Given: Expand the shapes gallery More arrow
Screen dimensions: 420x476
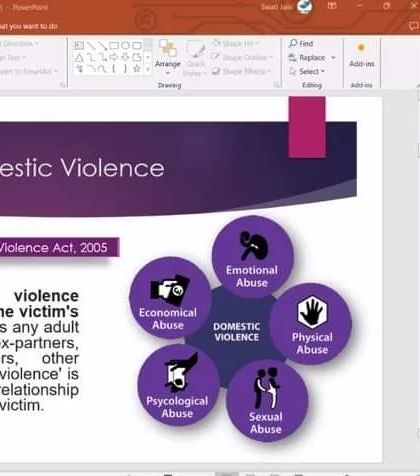Looking at the screenshot, I should tap(148, 69).
